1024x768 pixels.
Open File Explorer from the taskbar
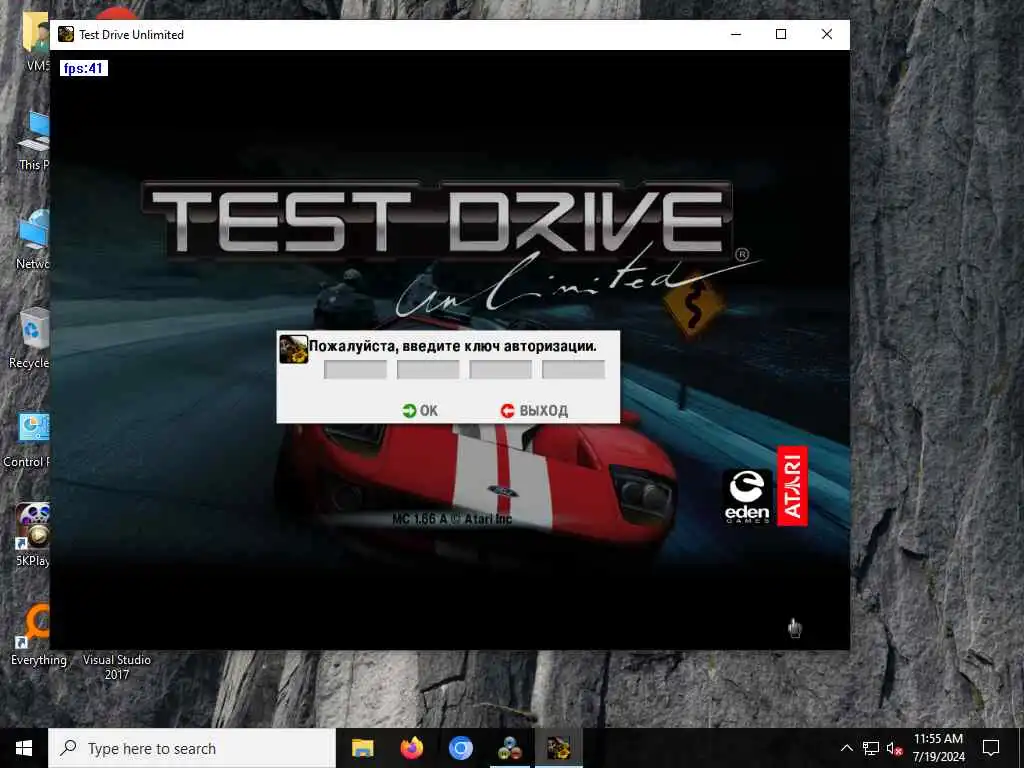362,748
